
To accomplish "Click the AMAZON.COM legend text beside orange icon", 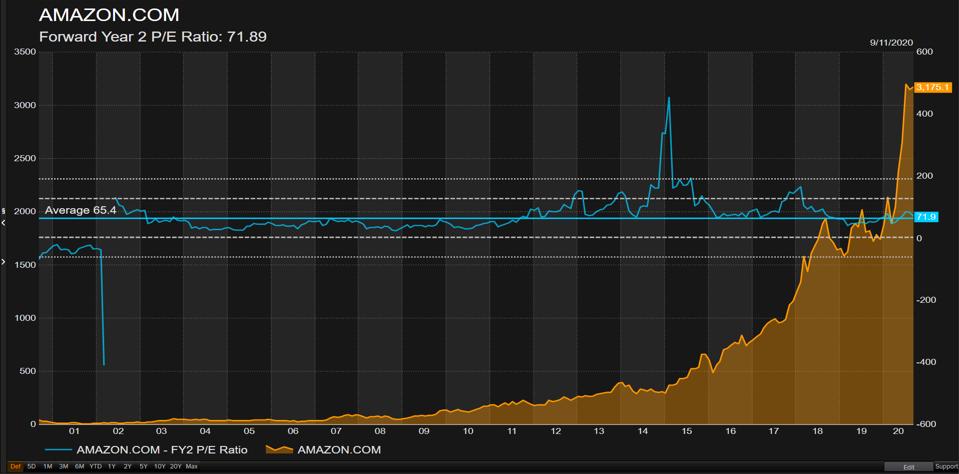I will (339, 450).
